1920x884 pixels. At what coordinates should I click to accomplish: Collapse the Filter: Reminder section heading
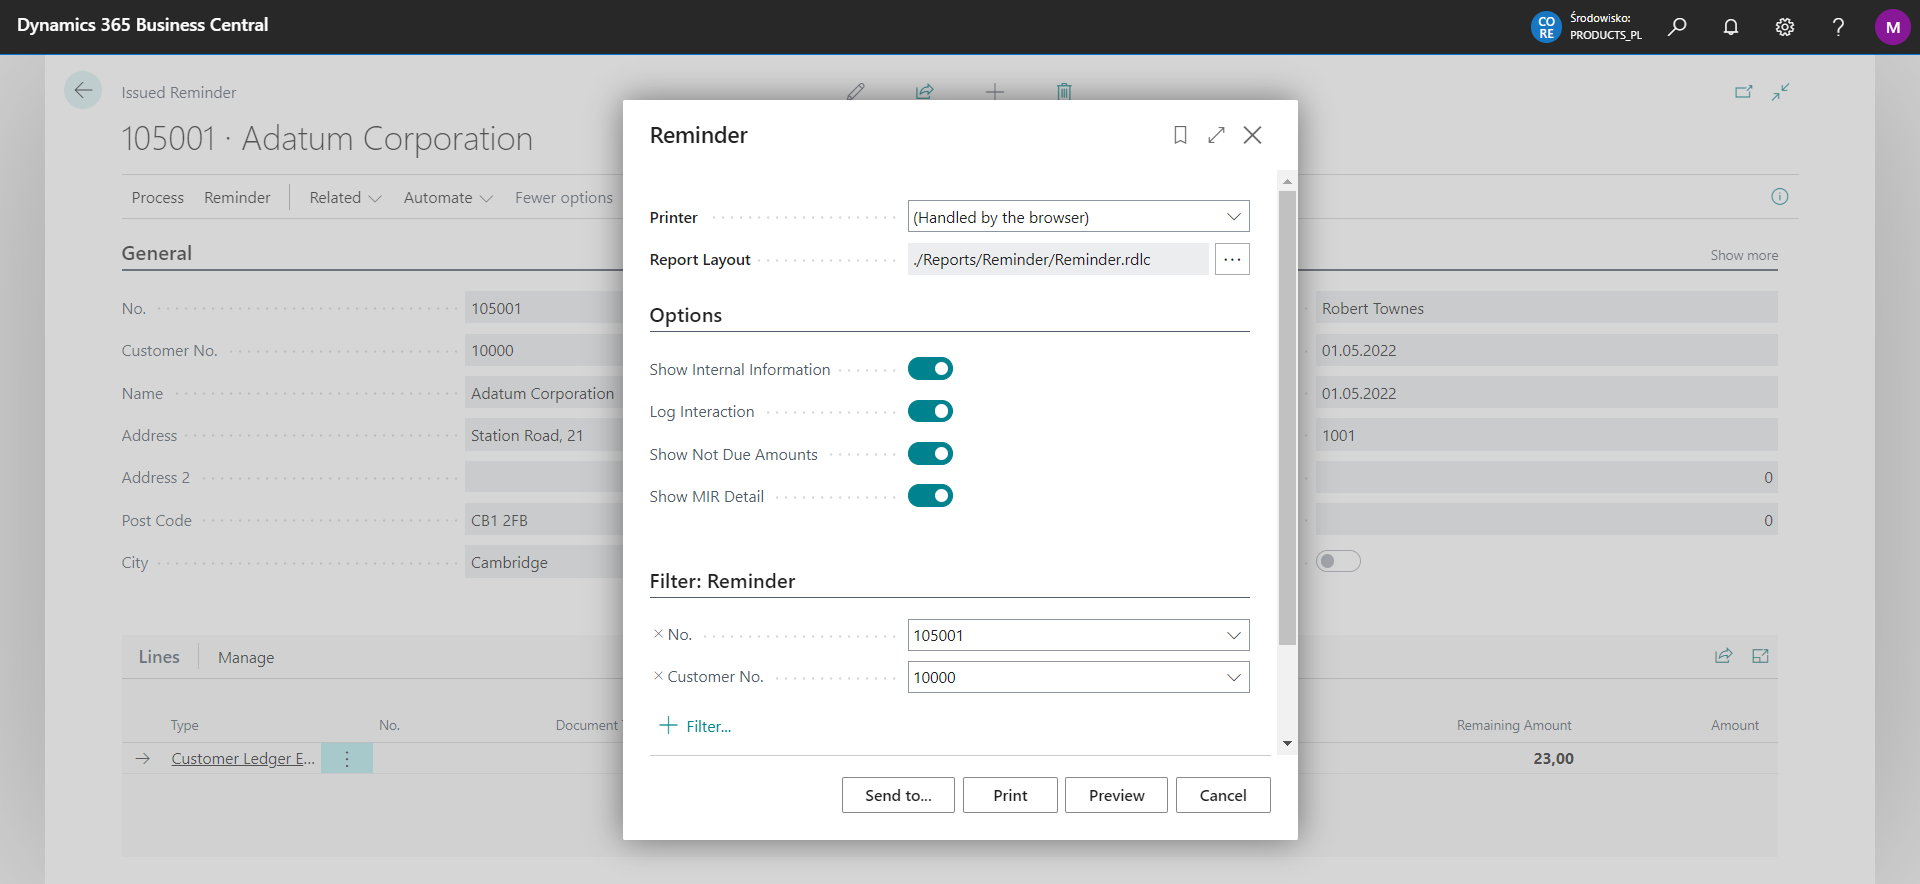point(722,581)
